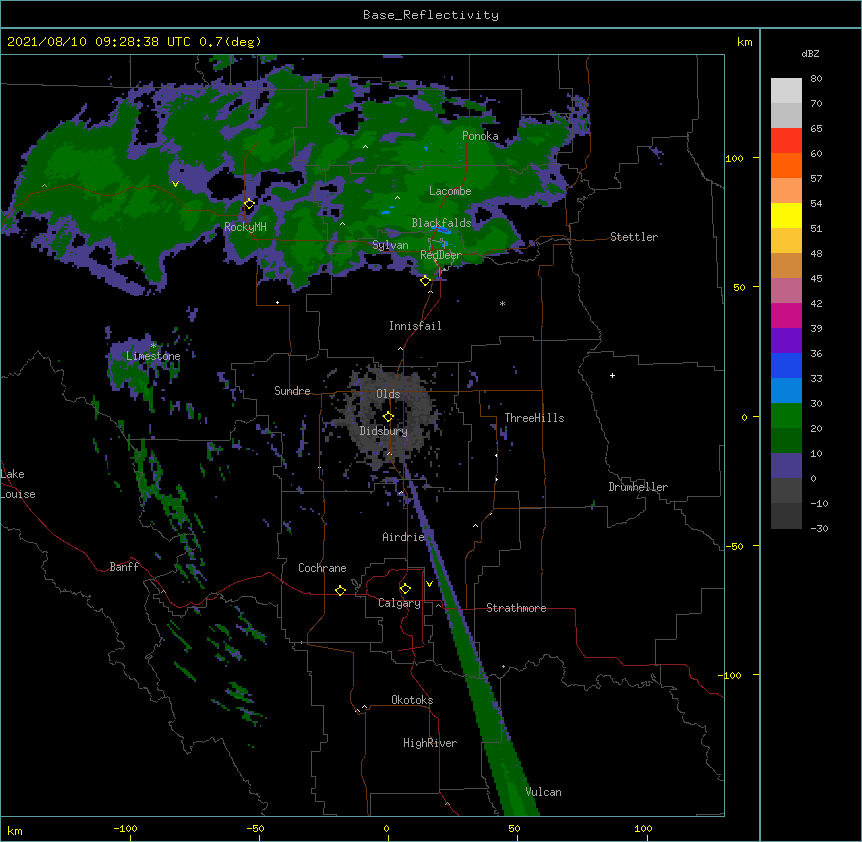Click the Lake Louise label
Viewport: 862px width, 842px height.
coord(17,484)
